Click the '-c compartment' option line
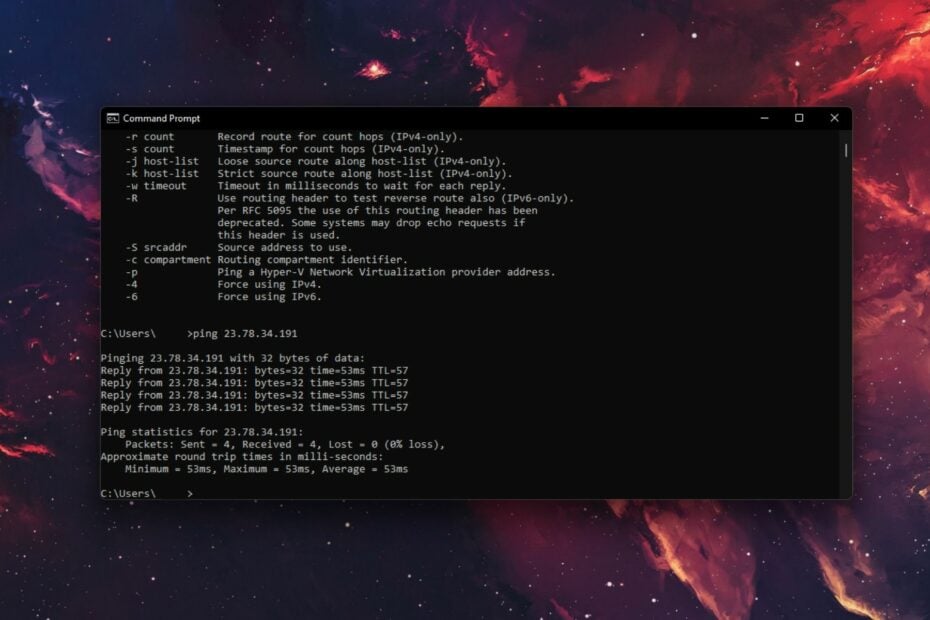 point(266,260)
